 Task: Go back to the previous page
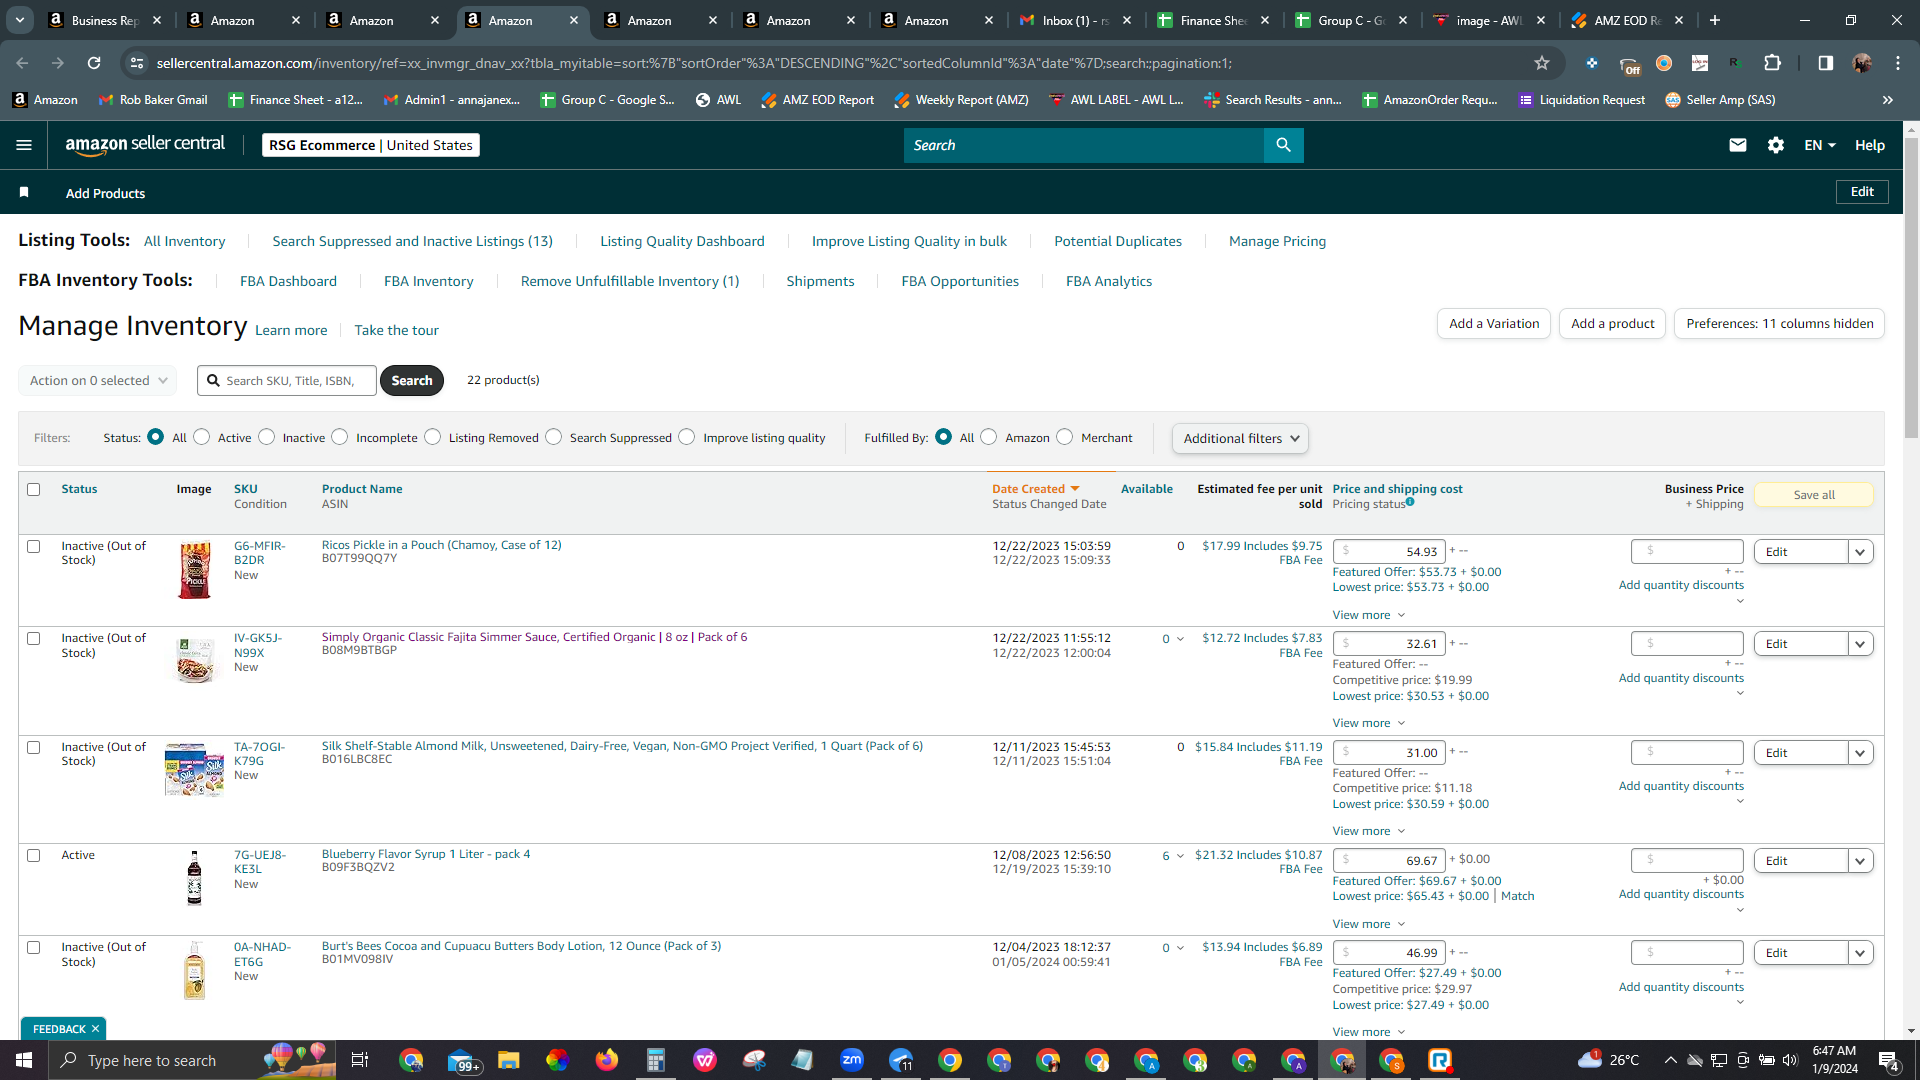click(x=22, y=63)
